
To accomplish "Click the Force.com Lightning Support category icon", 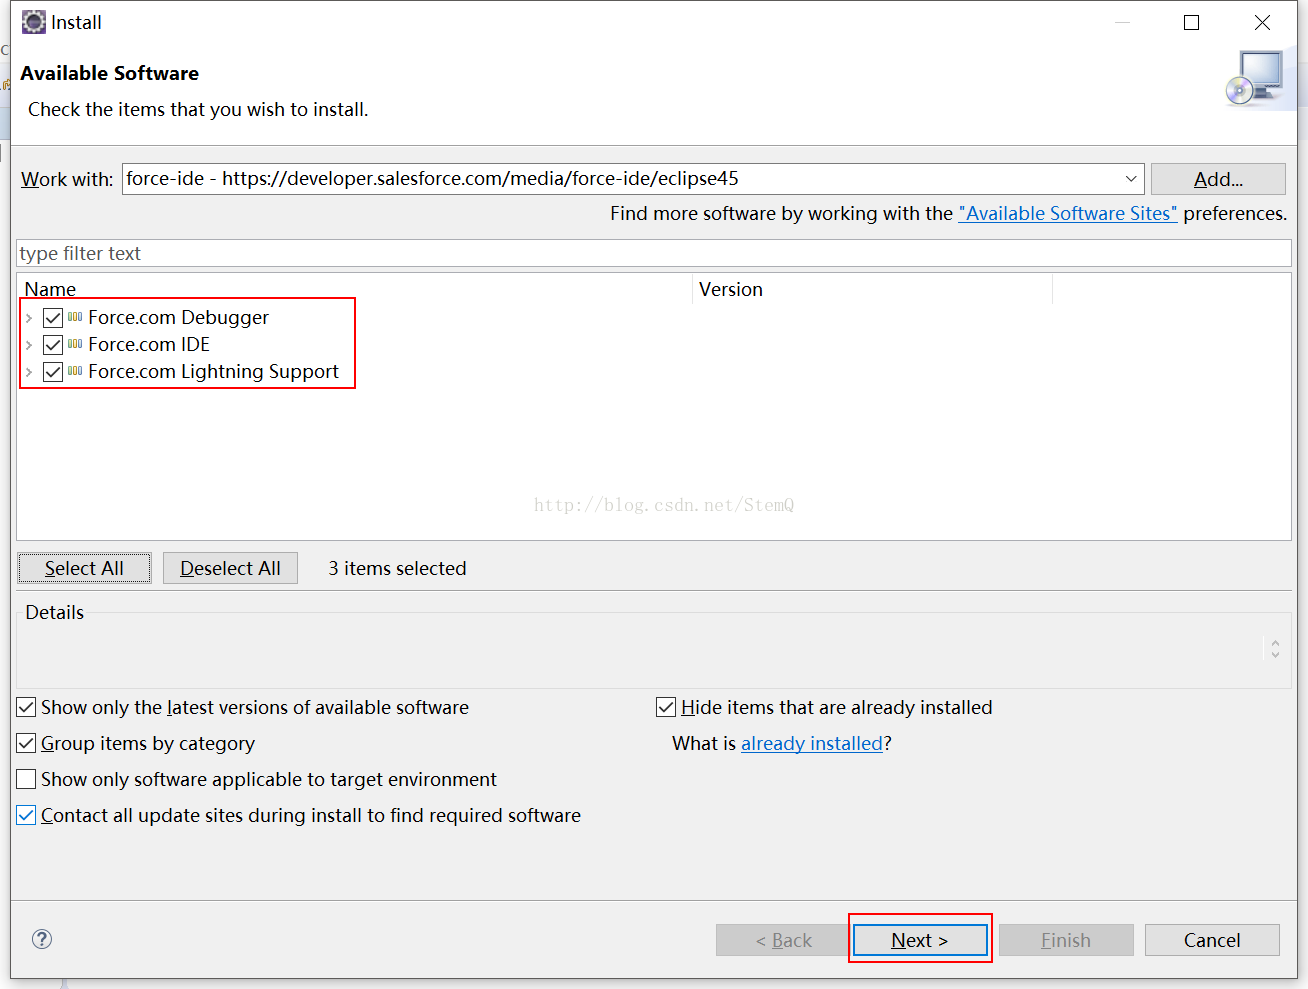I will pyautogui.click(x=75, y=371).
